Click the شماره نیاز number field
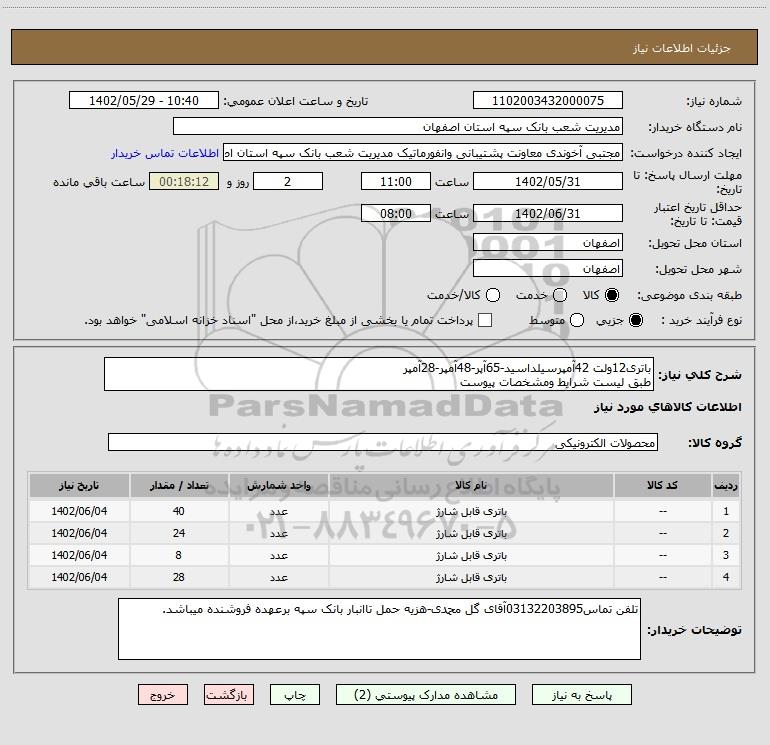770x745 pixels. pyautogui.click(x=547, y=101)
